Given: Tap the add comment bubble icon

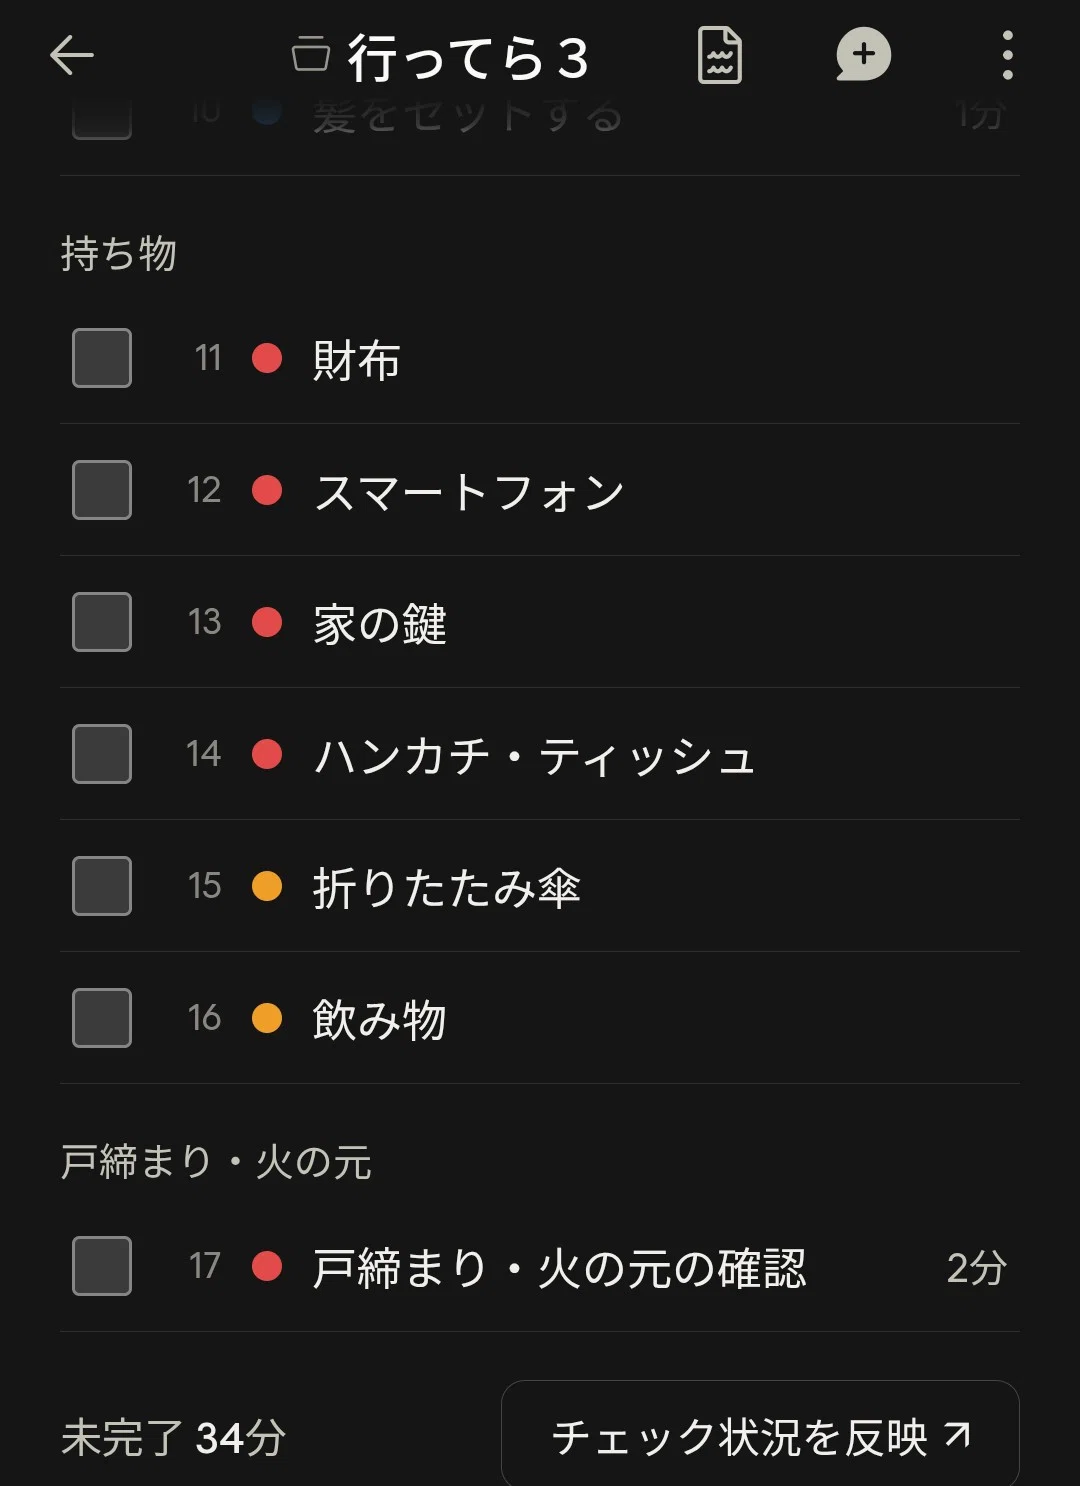Looking at the screenshot, I should click(x=863, y=55).
